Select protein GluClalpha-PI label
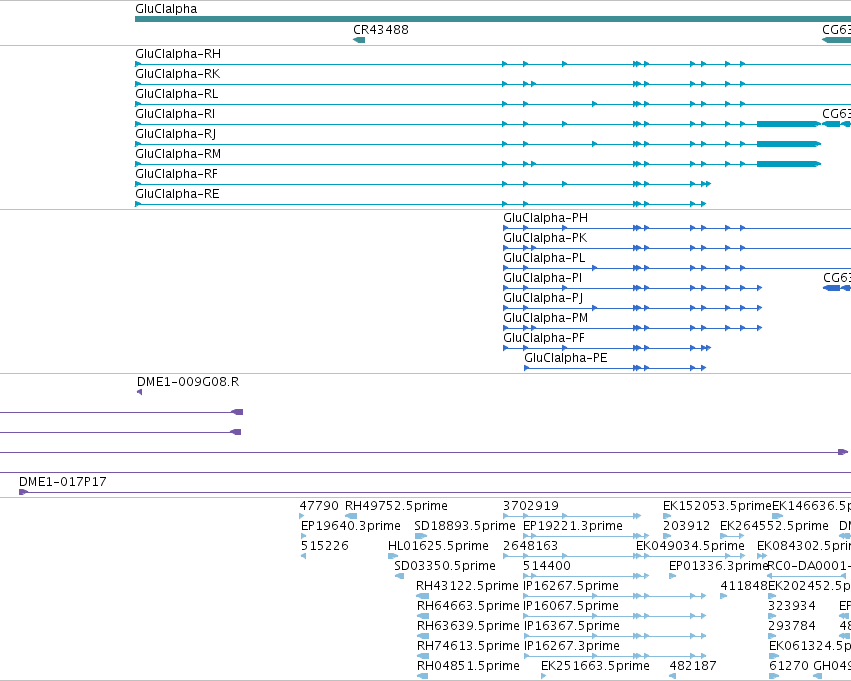This screenshot has height=681, width=851. 543,278
